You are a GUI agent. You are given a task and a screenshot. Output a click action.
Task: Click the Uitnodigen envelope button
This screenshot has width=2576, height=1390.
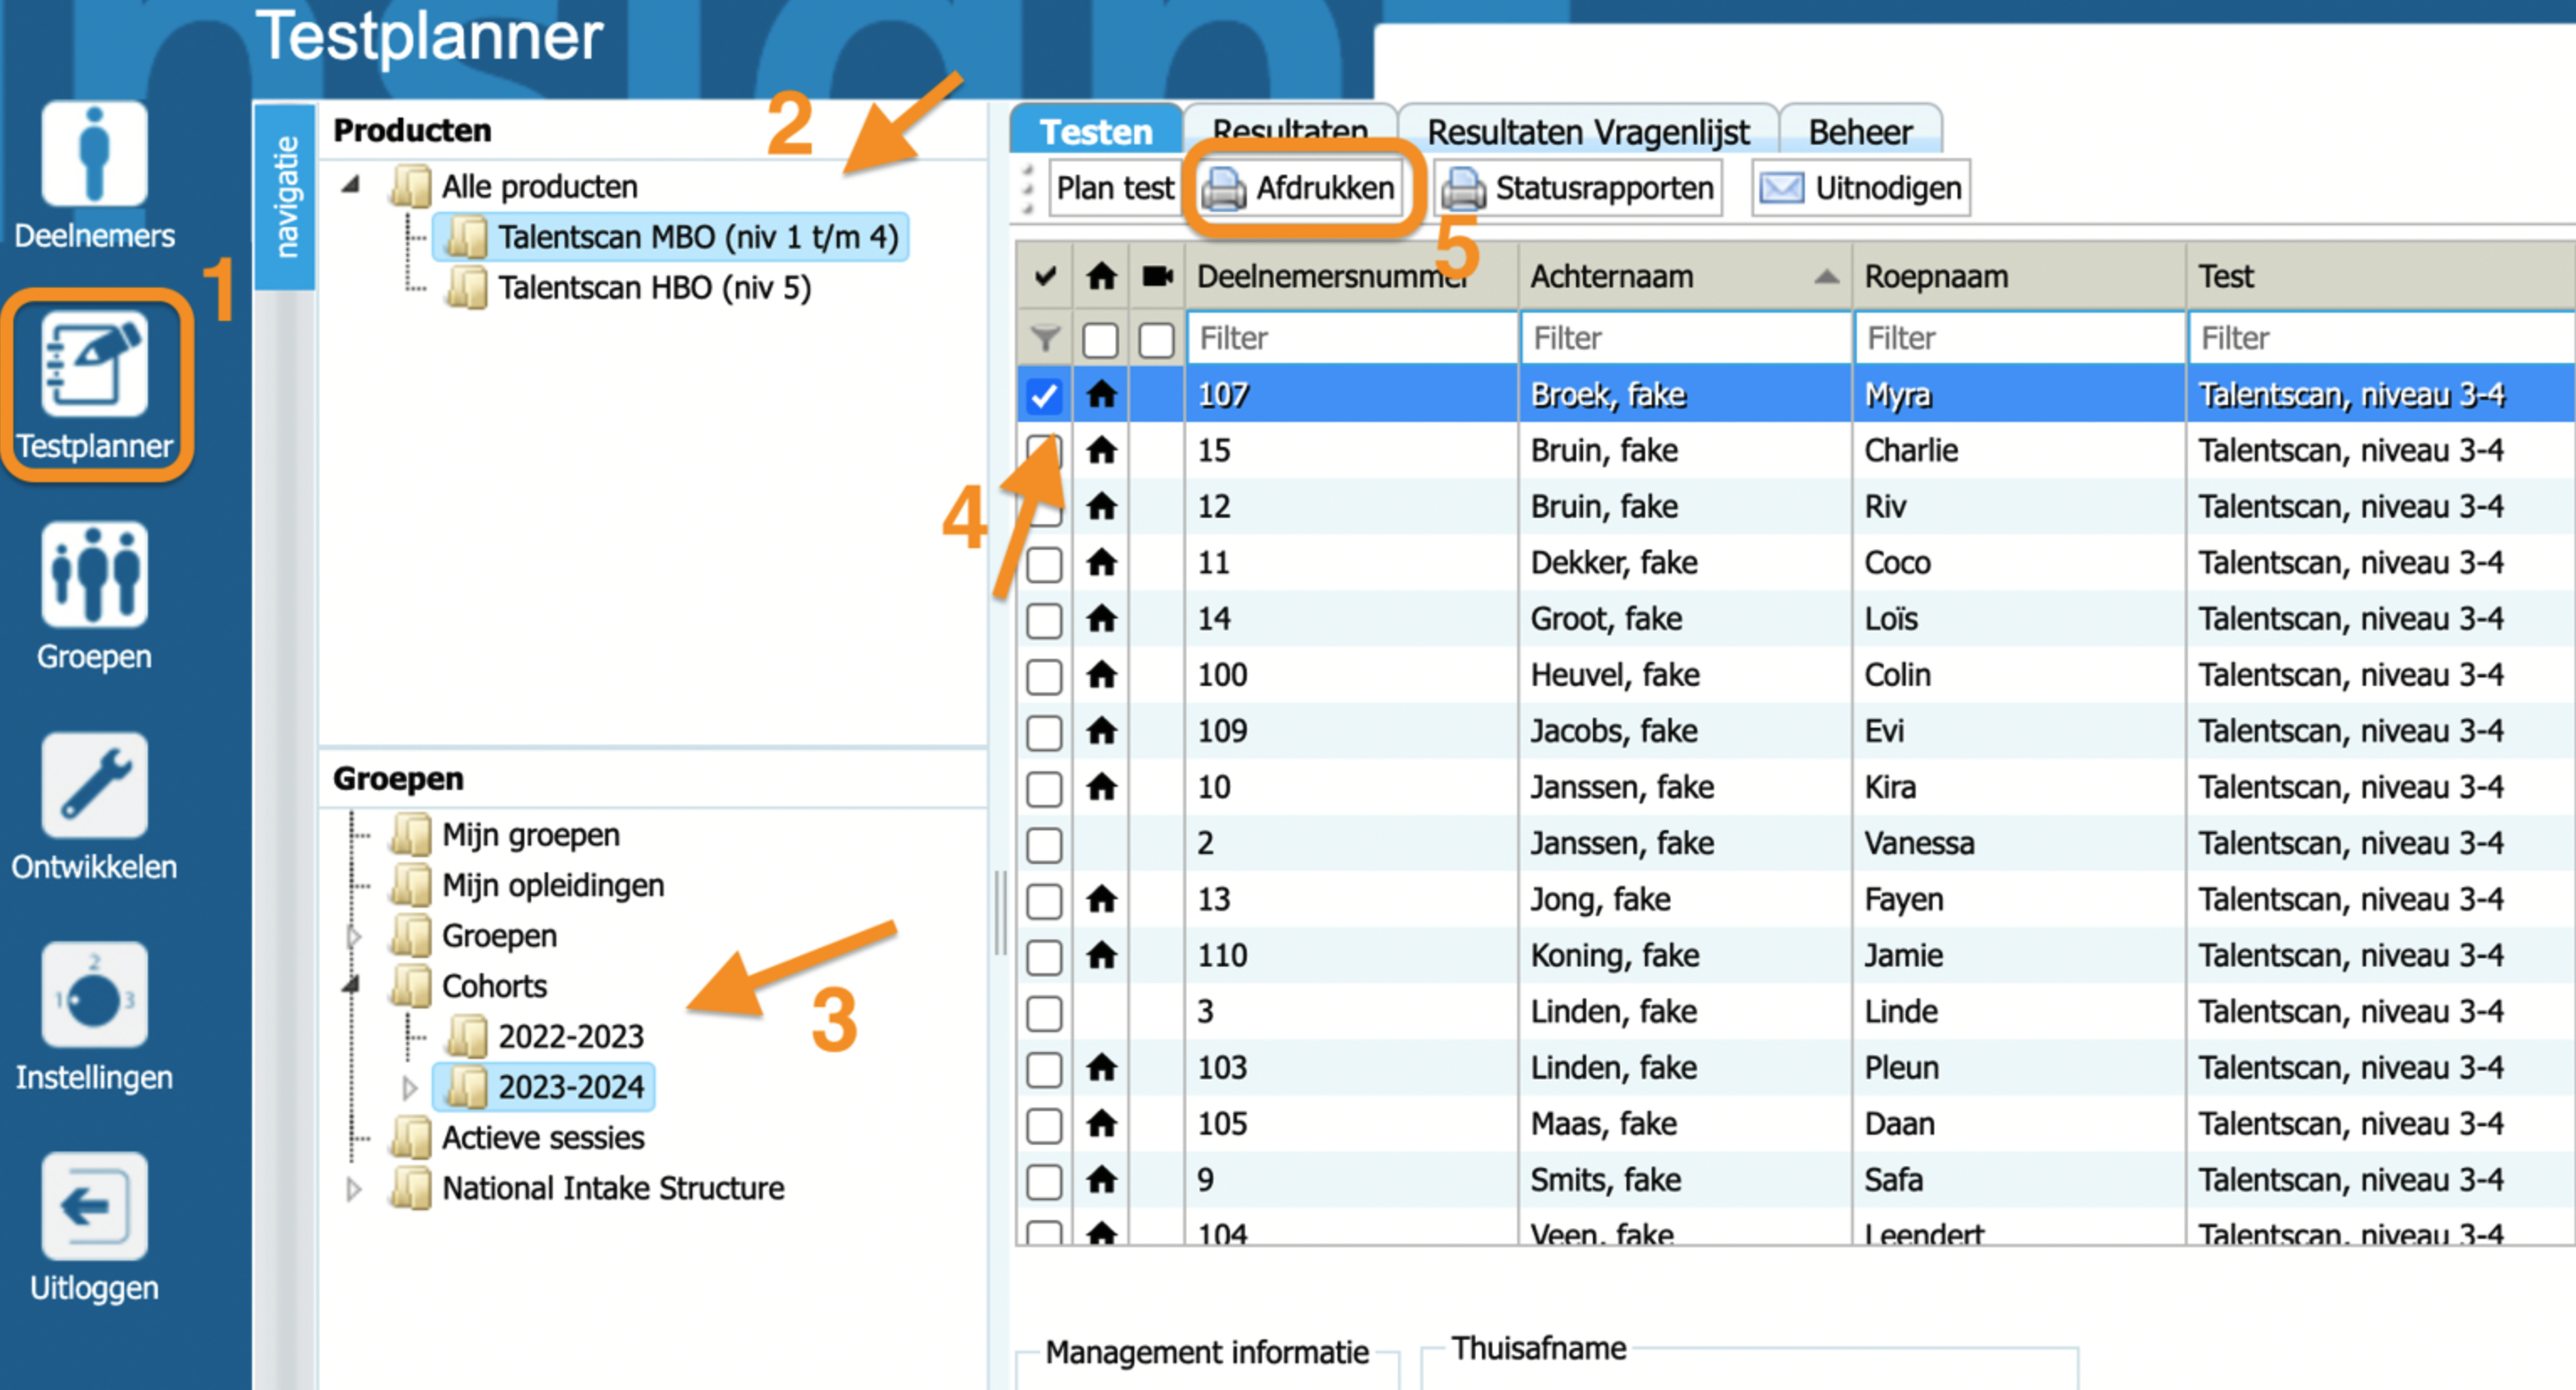1861,188
